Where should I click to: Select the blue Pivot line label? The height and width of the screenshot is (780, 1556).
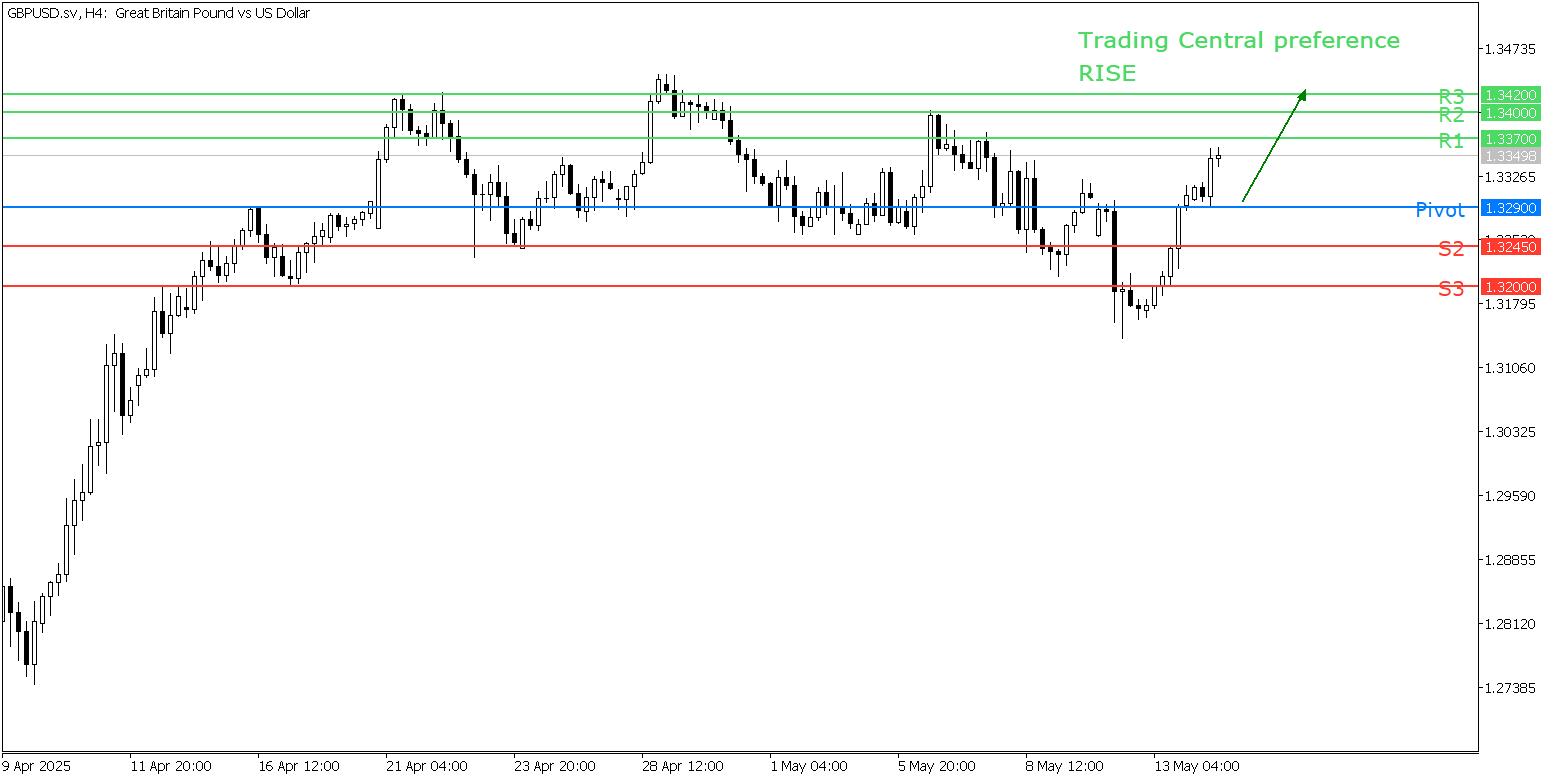(1439, 209)
